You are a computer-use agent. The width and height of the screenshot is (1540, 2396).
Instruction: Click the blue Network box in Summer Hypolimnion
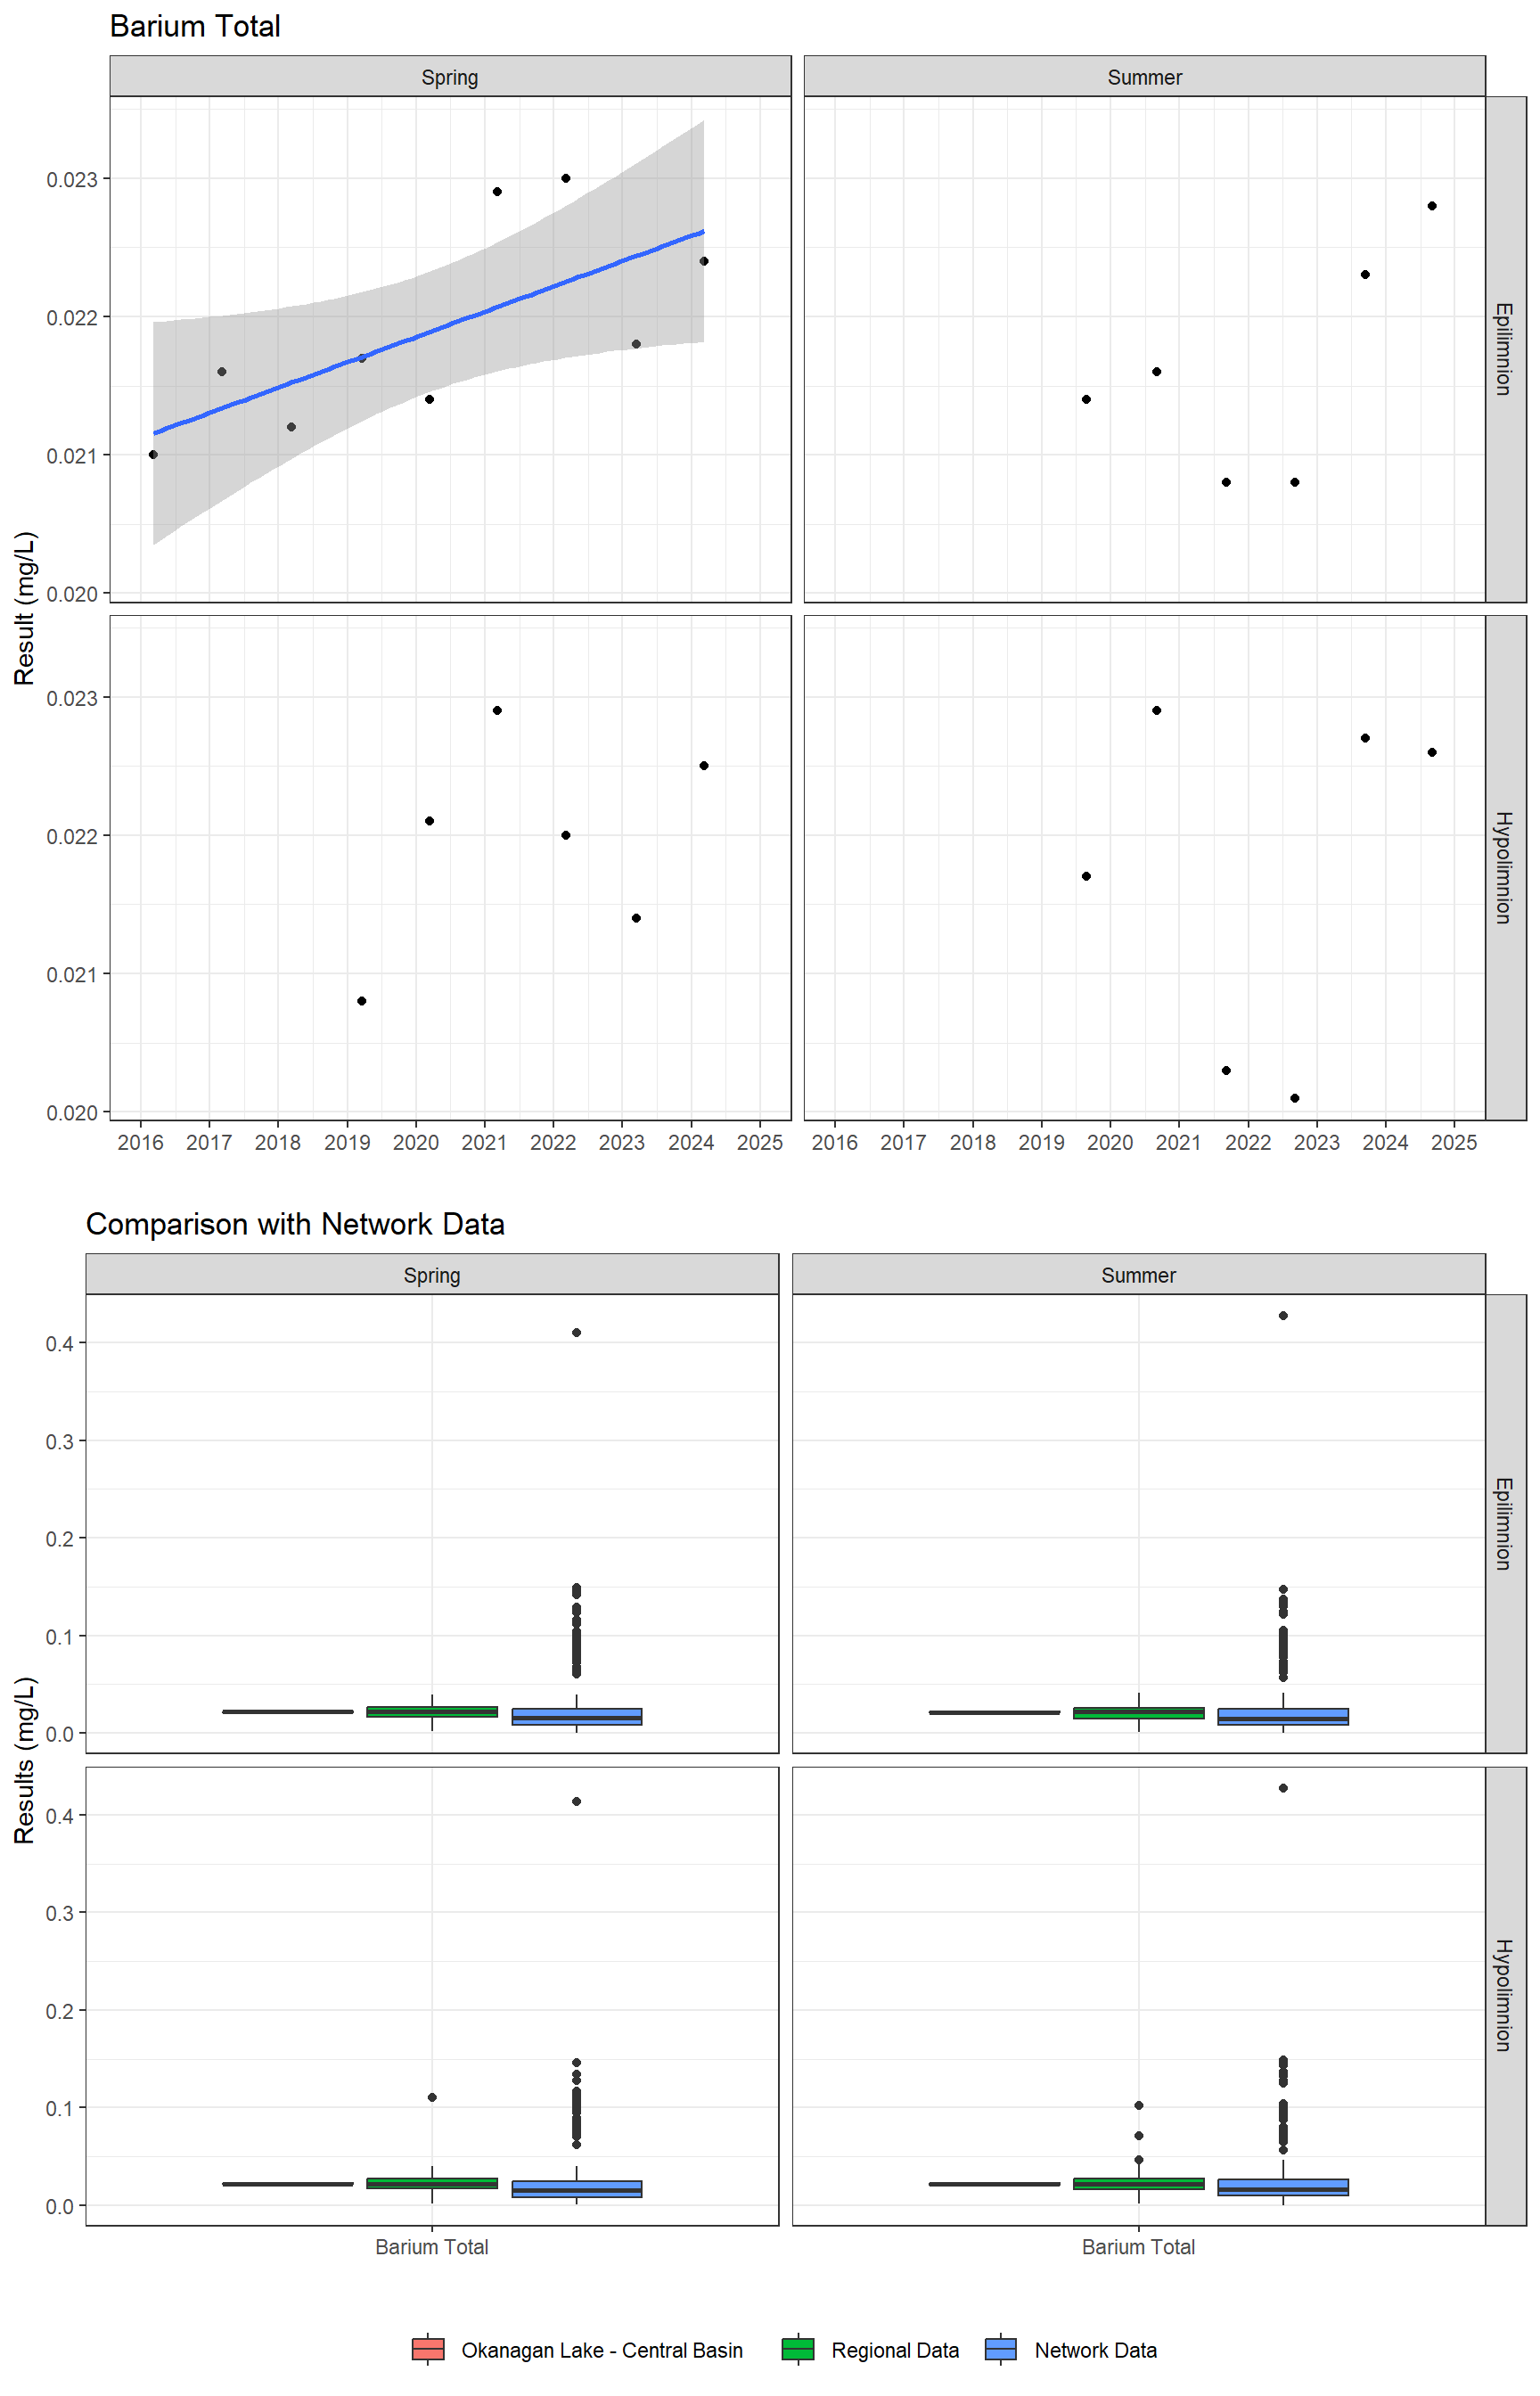(x=1283, y=2187)
